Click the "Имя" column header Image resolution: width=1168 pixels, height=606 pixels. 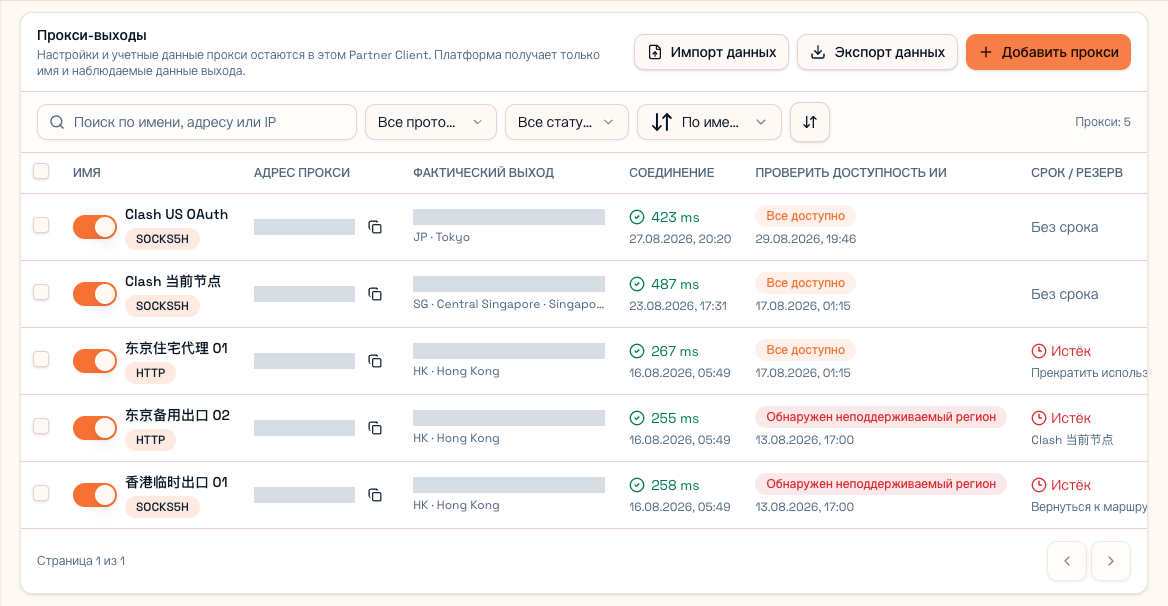coord(86,173)
